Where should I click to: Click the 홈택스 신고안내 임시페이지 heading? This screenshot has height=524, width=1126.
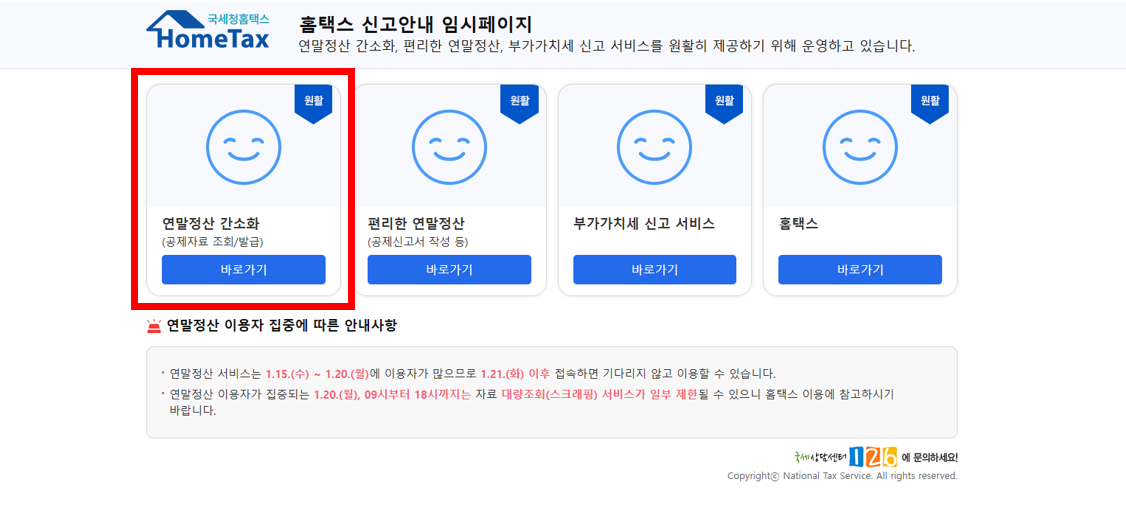415,24
